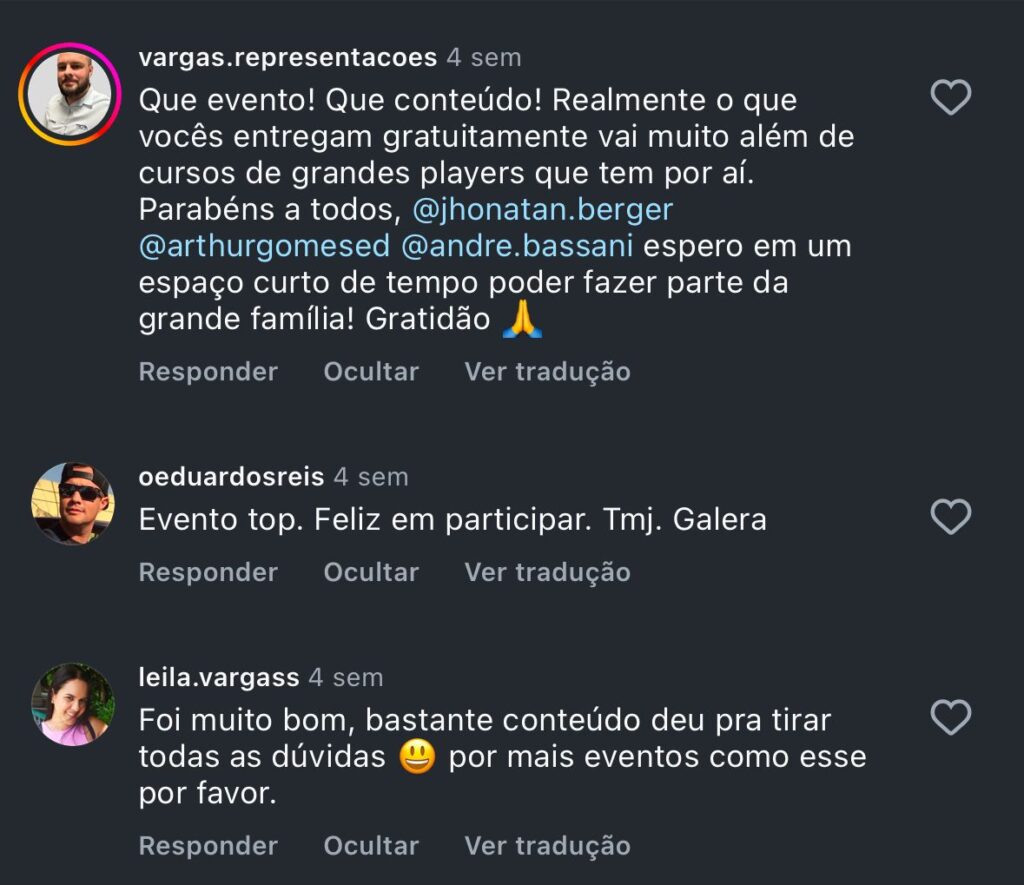This screenshot has width=1024, height=885.
Task: Show translation of leila.vargass comment
Action: click(547, 845)
